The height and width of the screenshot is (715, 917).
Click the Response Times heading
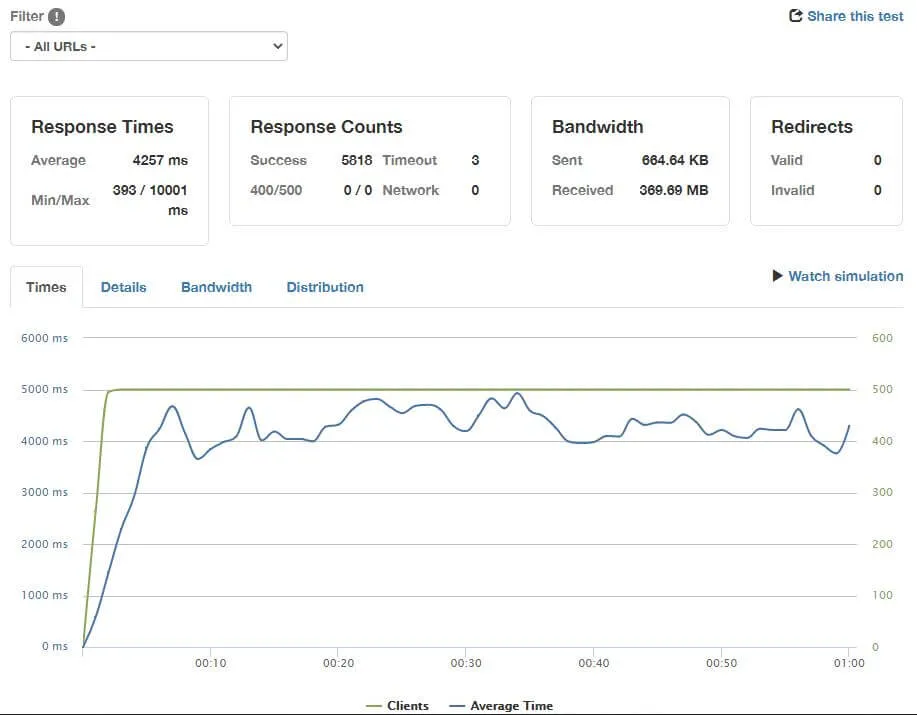click(x=102, y=127)
